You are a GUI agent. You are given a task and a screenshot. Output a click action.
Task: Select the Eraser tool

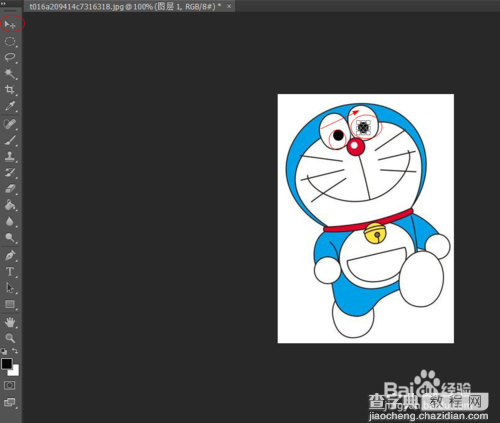pyautogui.click(x=10, y=189)
